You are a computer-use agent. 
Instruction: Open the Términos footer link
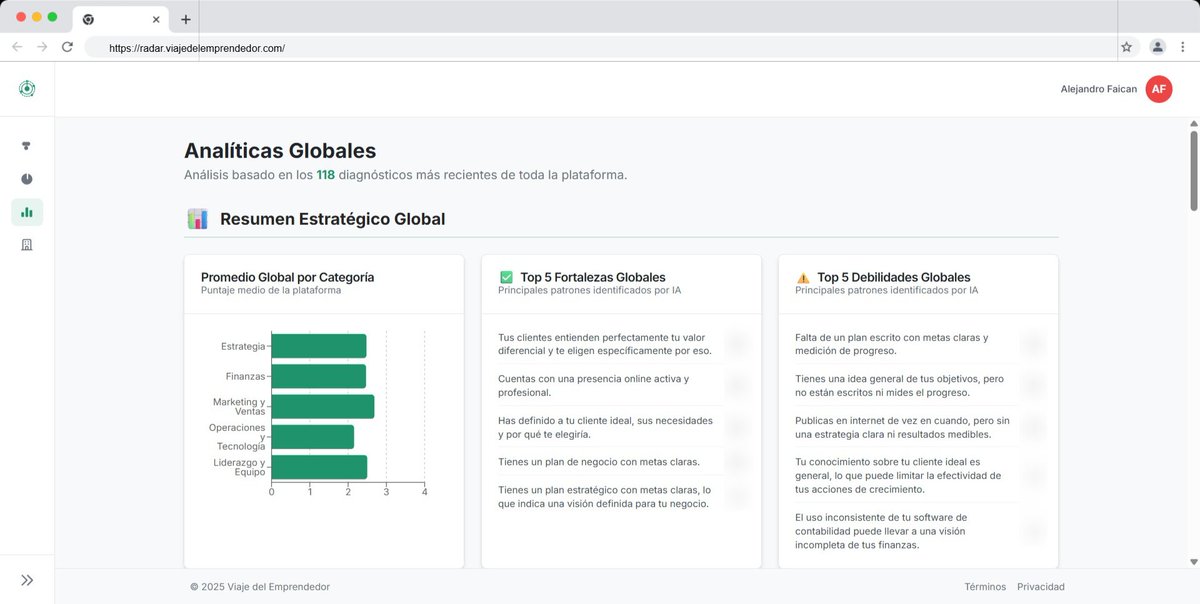point(985,587)
